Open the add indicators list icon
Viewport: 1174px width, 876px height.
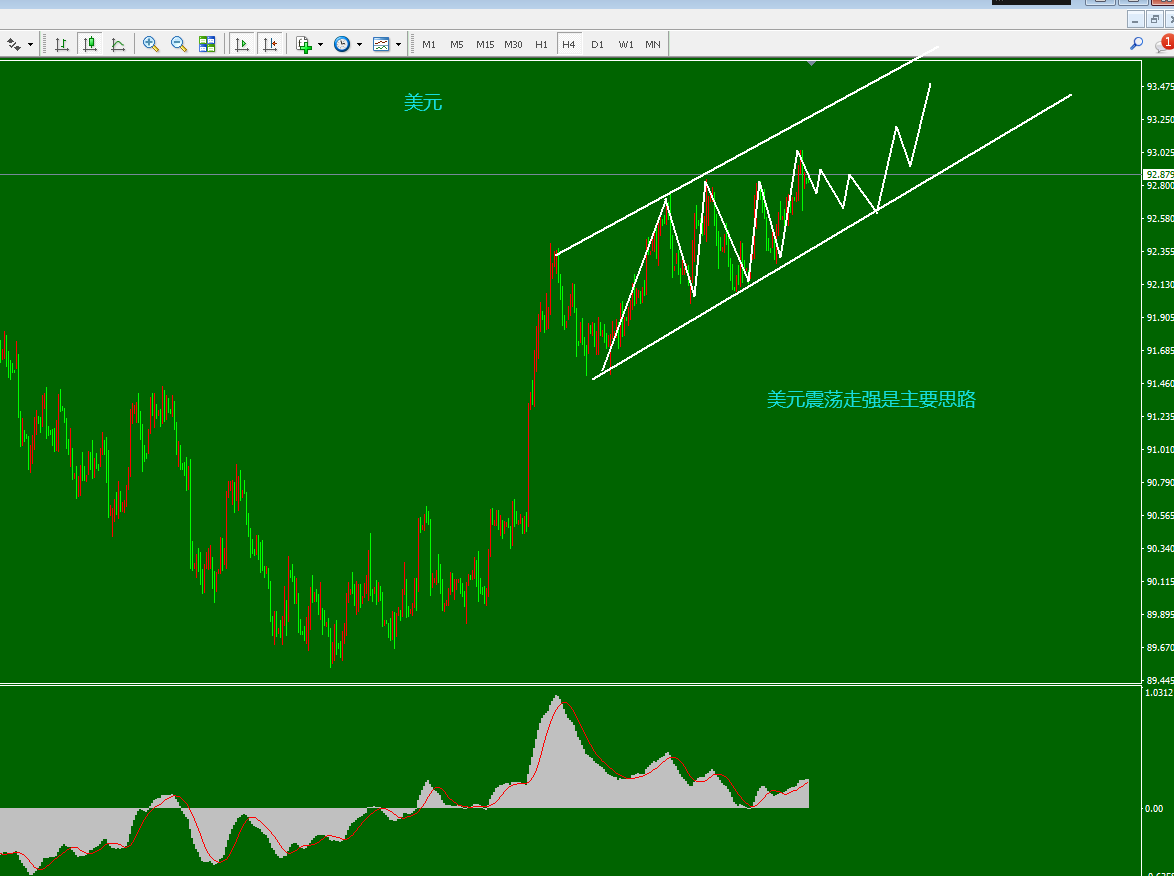303,44
